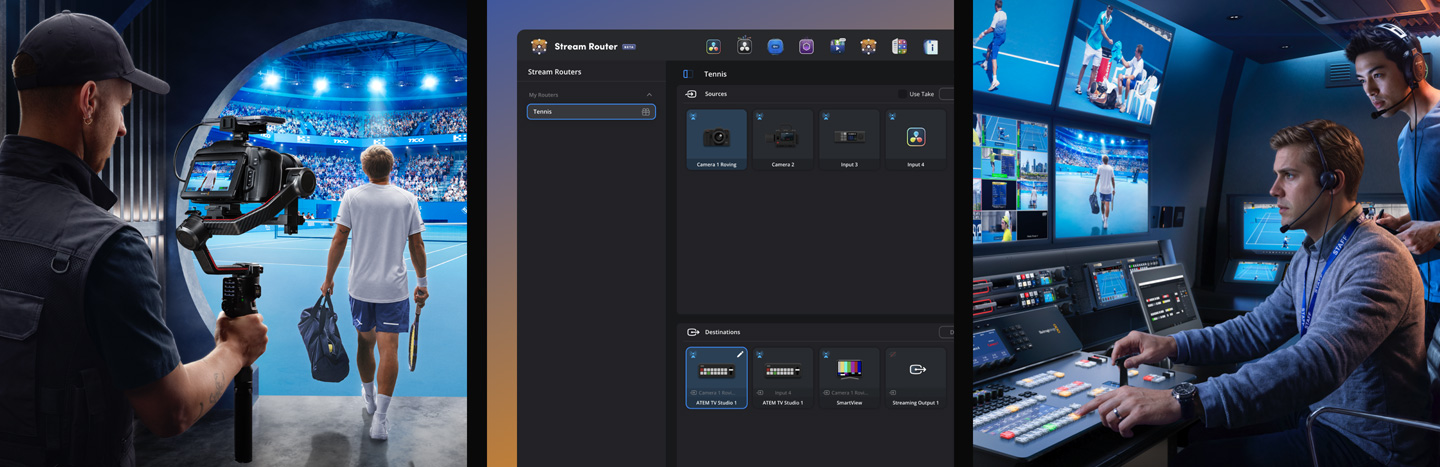Select ATEM TV Studio 1 fed by Input 4
This screenshot has height=467, width=1440.
783,378
